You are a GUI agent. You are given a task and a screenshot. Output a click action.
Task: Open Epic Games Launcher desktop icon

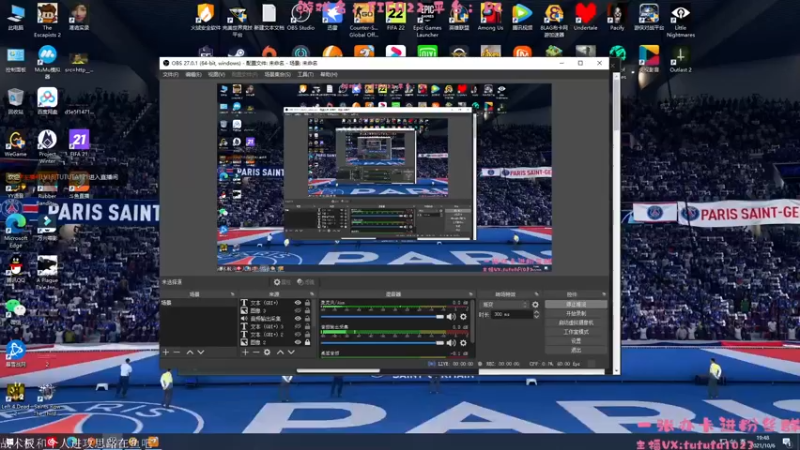pyautogui.click(x=427, y=20)
